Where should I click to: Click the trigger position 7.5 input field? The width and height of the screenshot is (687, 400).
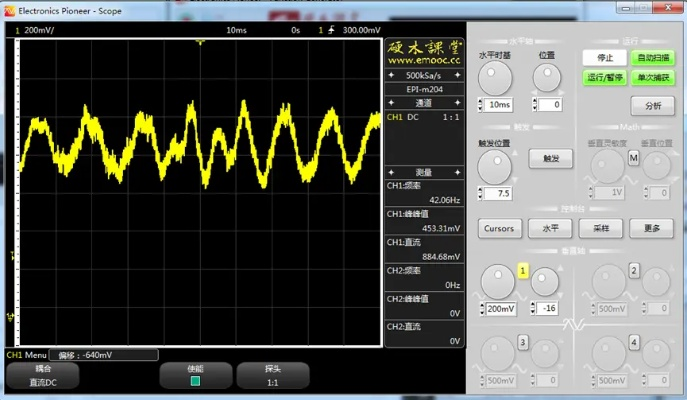click(501, 193)
